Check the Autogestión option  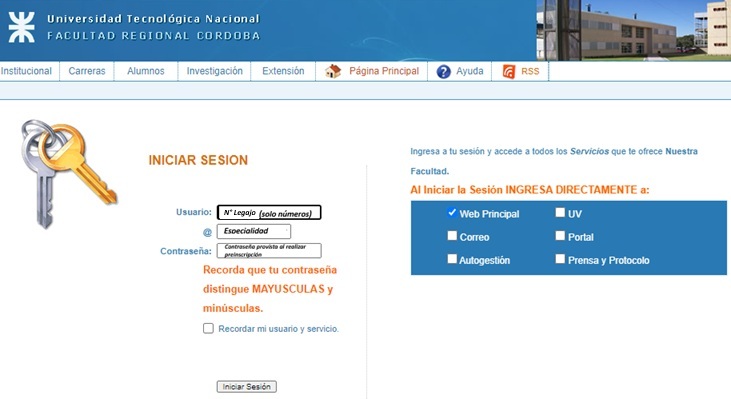[452, 259]
